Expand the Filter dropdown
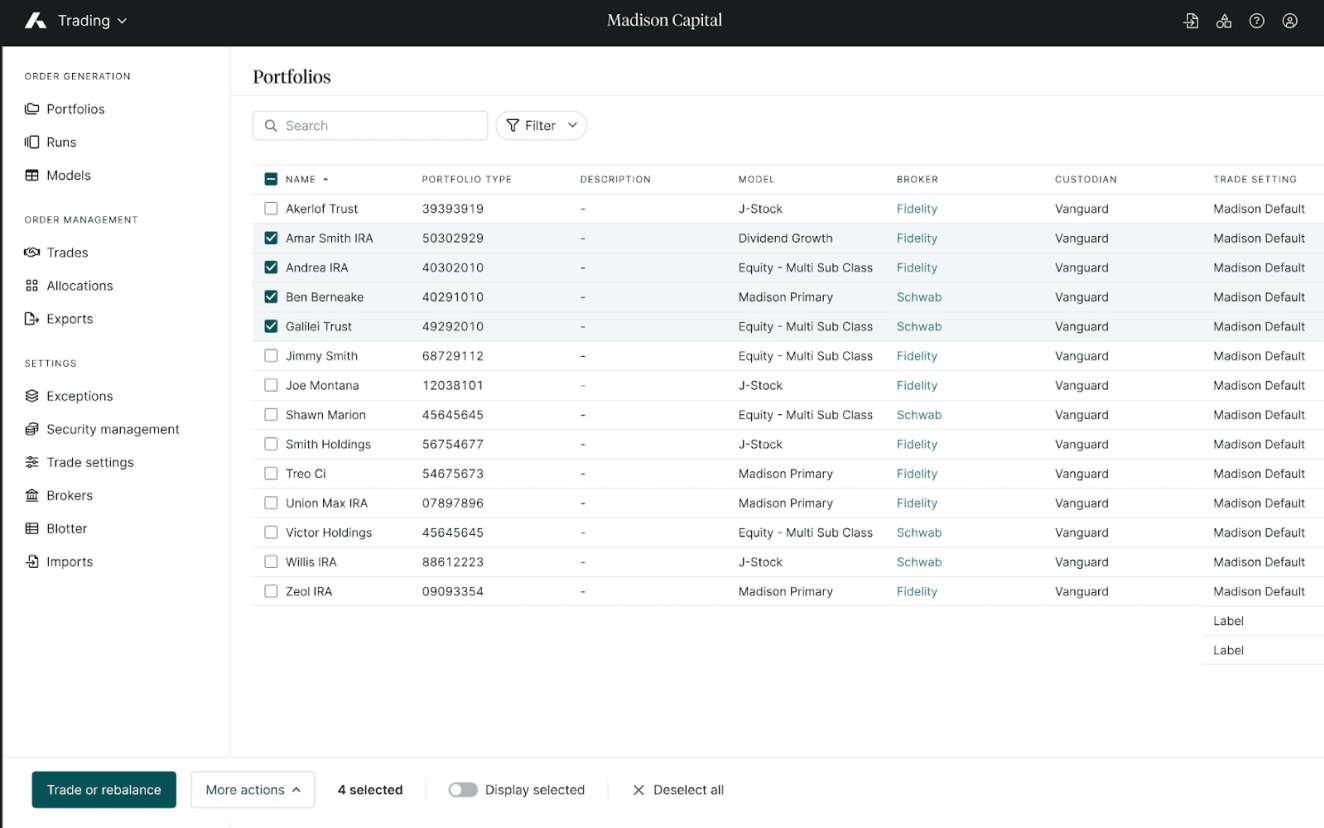The image size is (1324, 828). (541, 126)
